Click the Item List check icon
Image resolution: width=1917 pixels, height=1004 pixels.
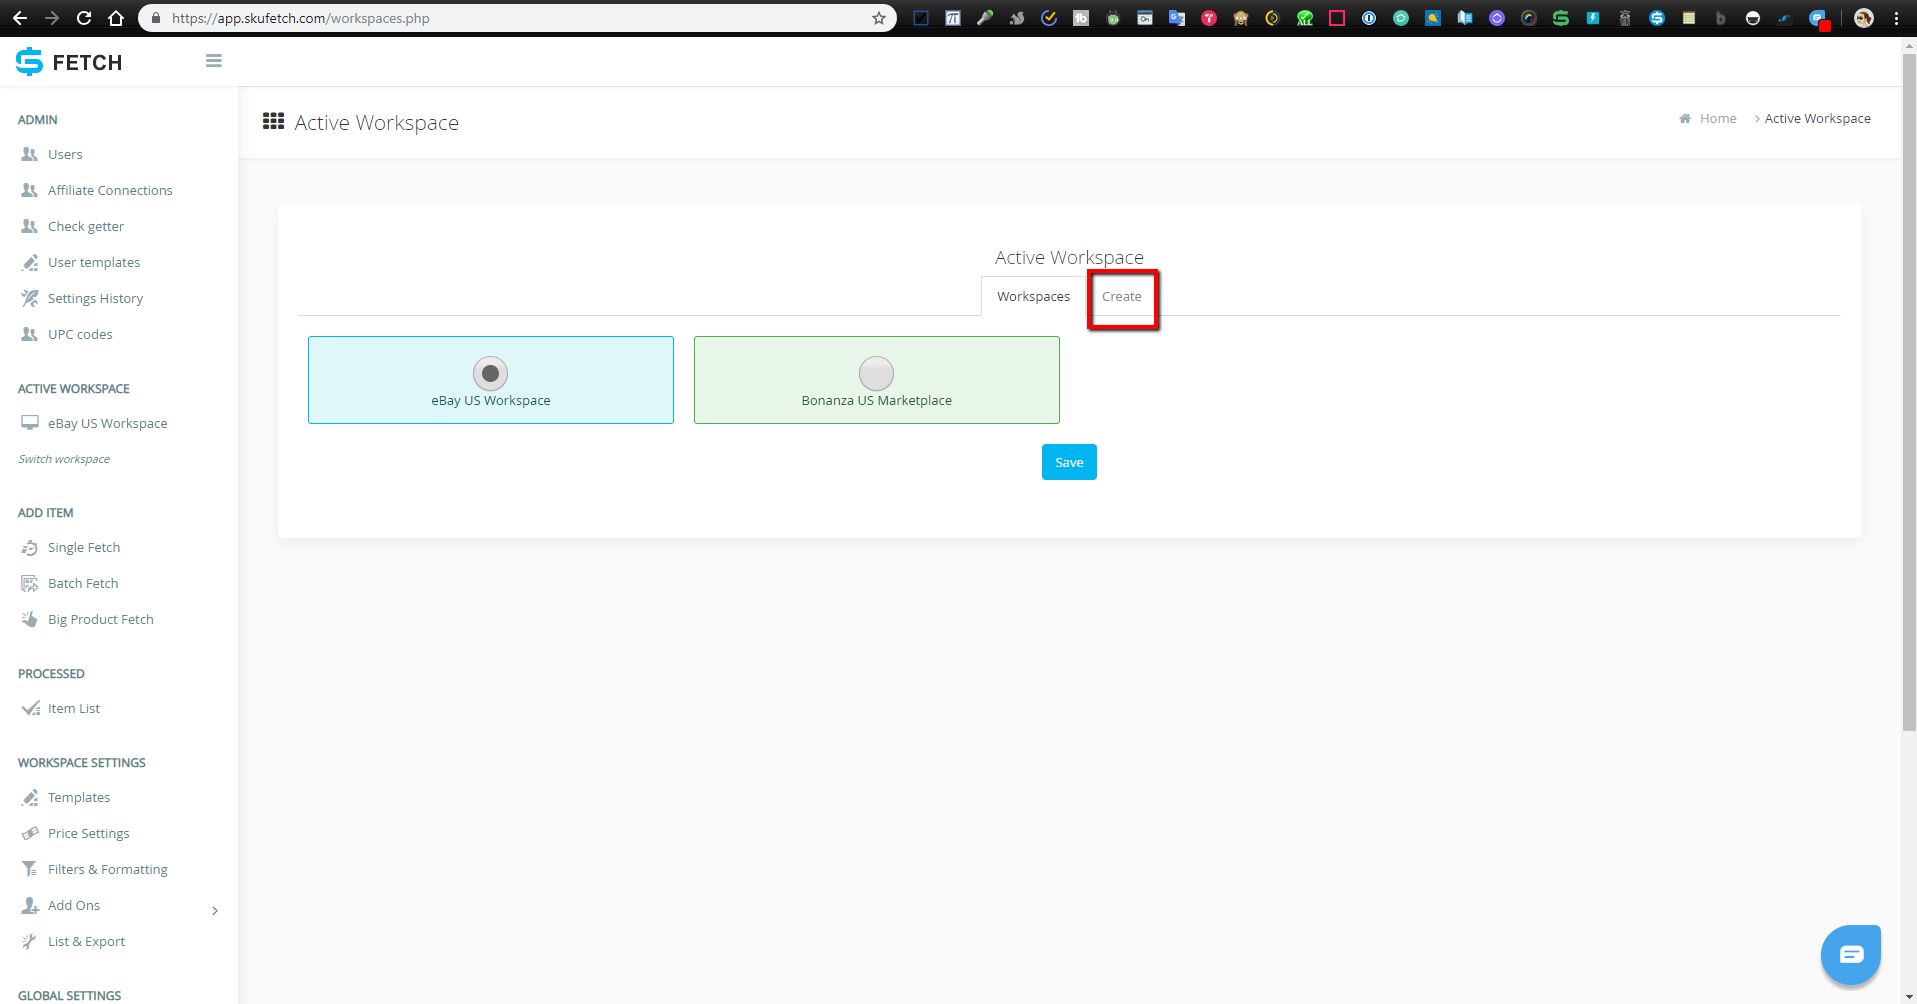click(x=30, y=708)
